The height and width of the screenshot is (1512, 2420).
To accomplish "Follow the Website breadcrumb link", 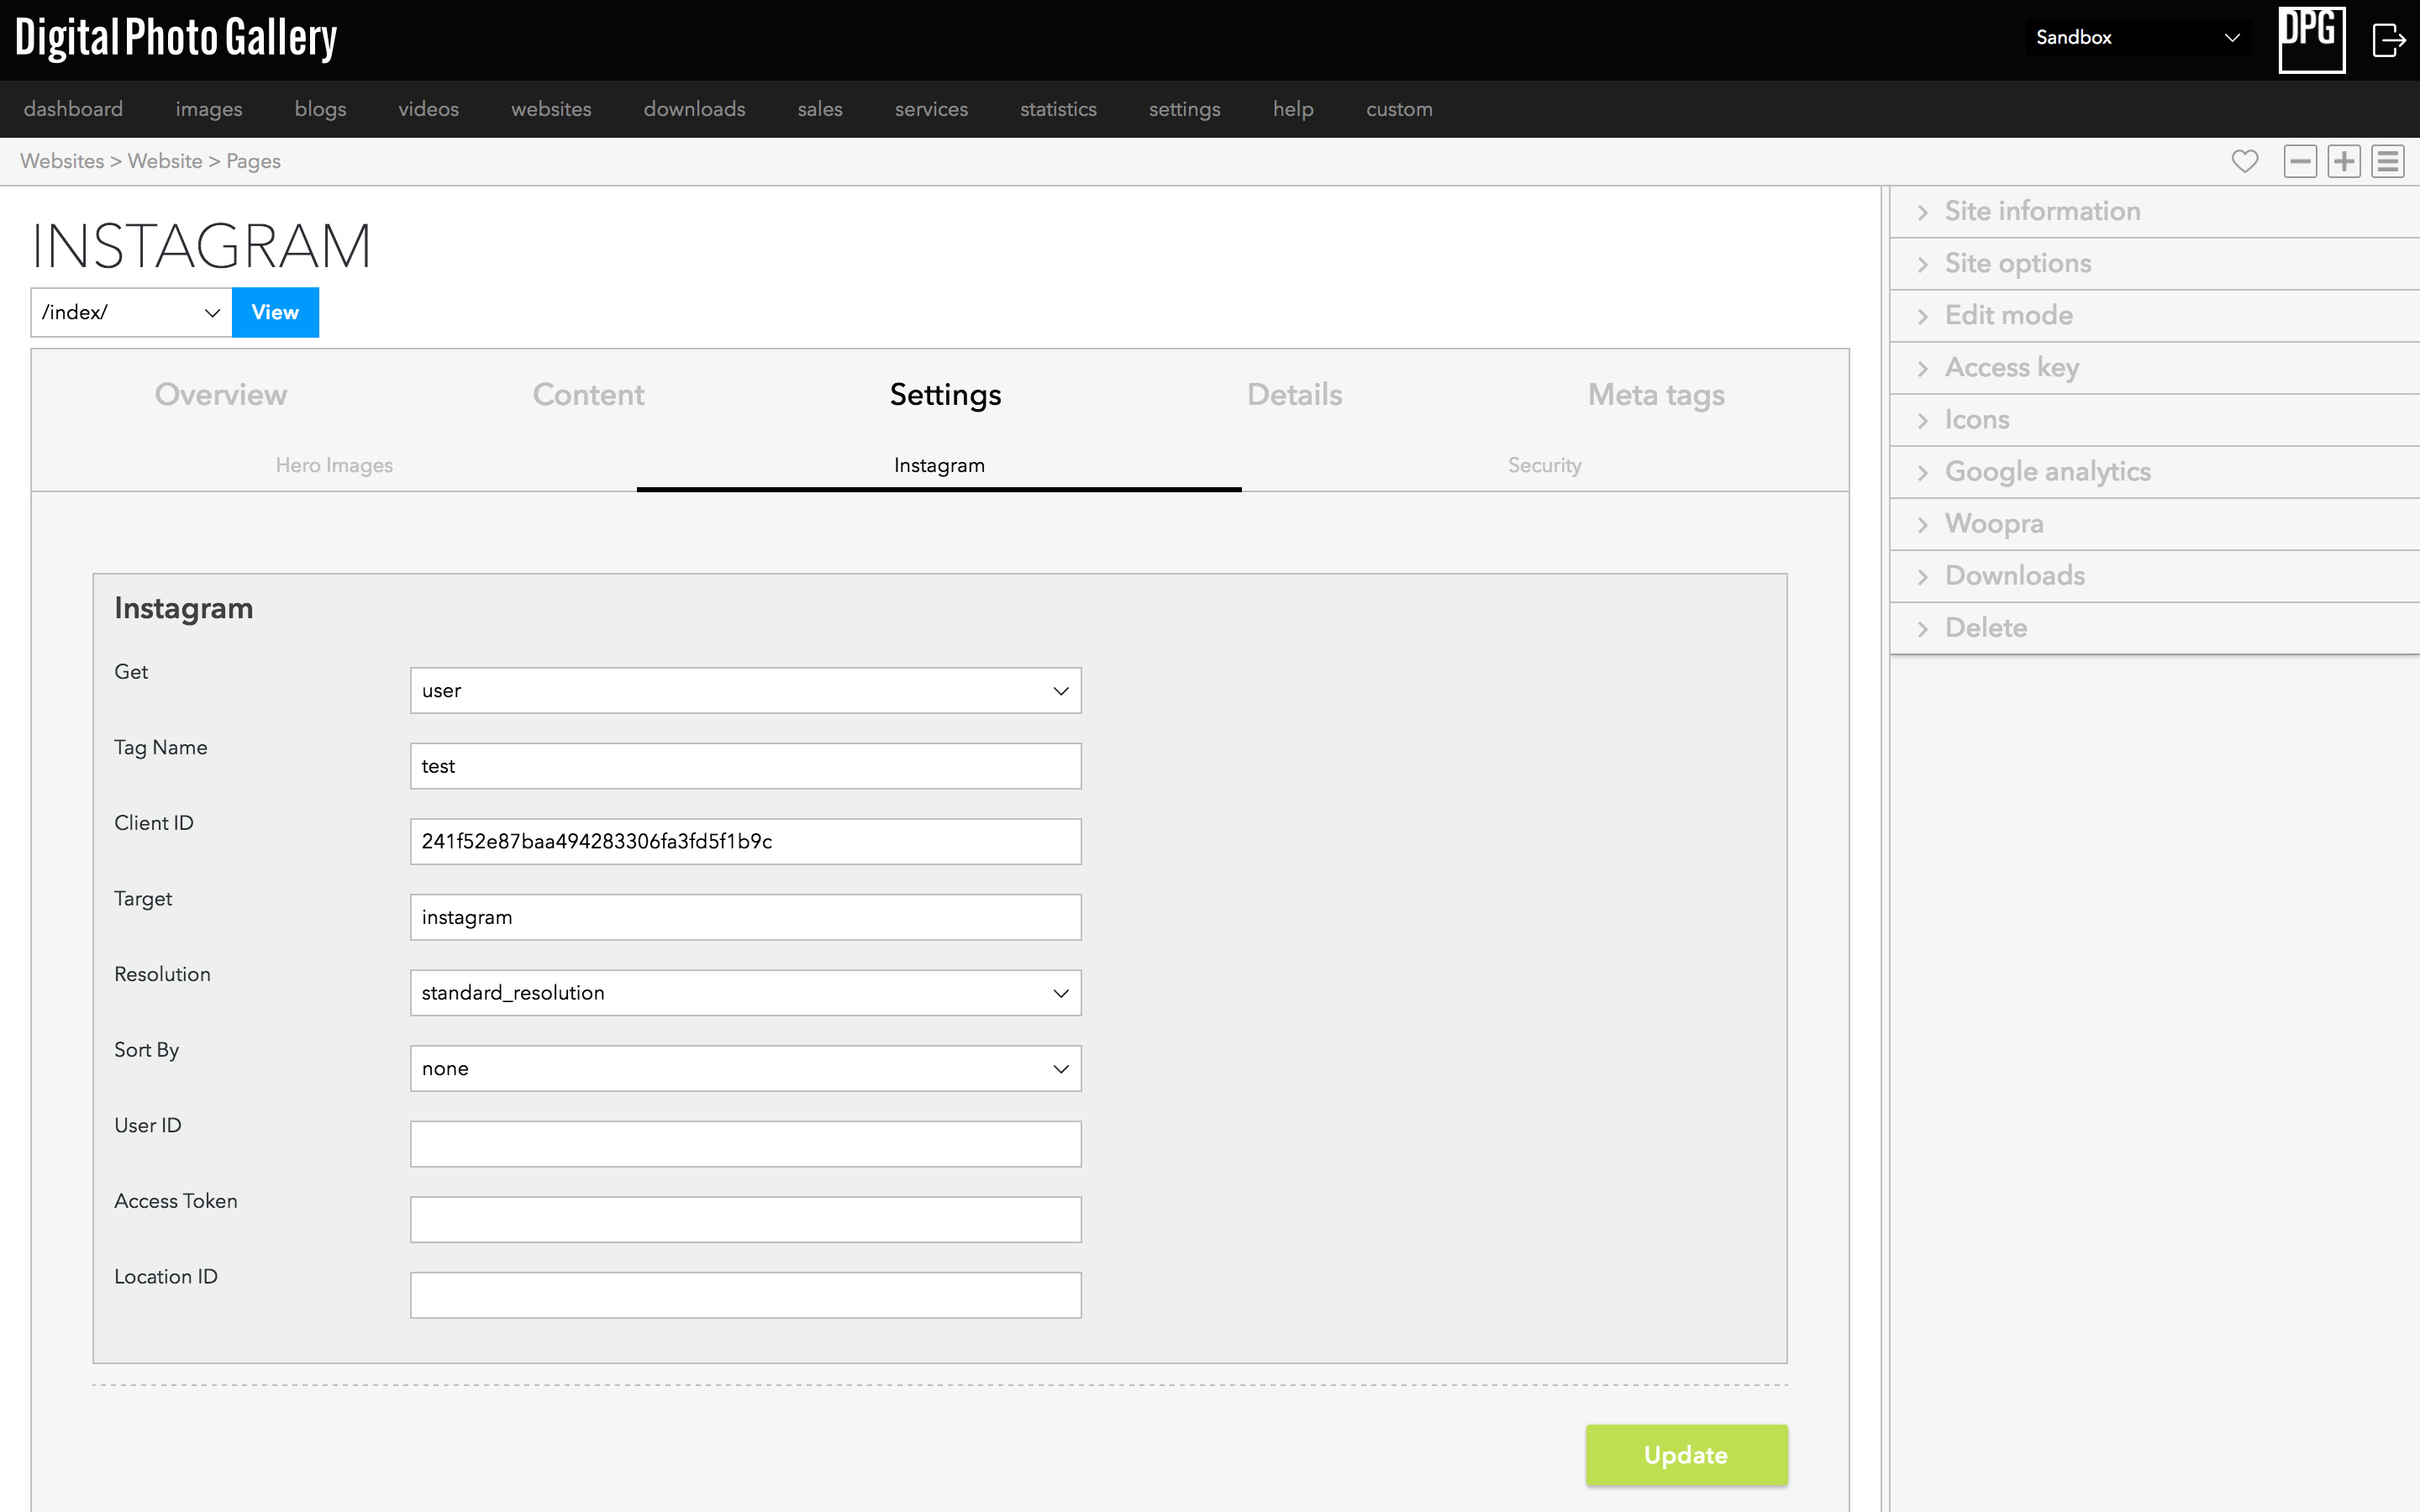I will 165,161.
